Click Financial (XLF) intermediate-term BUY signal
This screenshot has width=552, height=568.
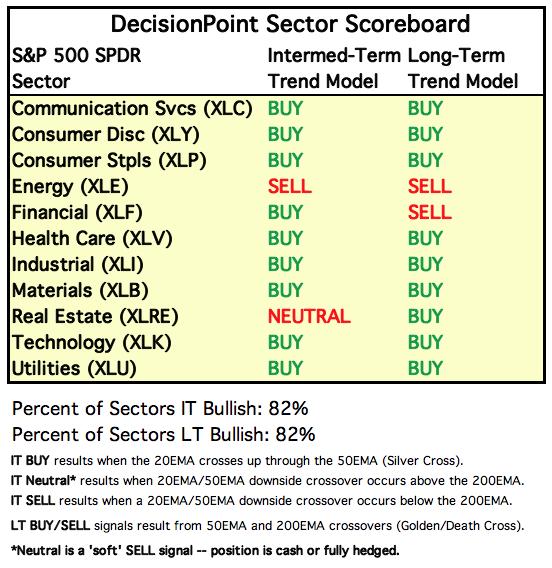point(285,212)
